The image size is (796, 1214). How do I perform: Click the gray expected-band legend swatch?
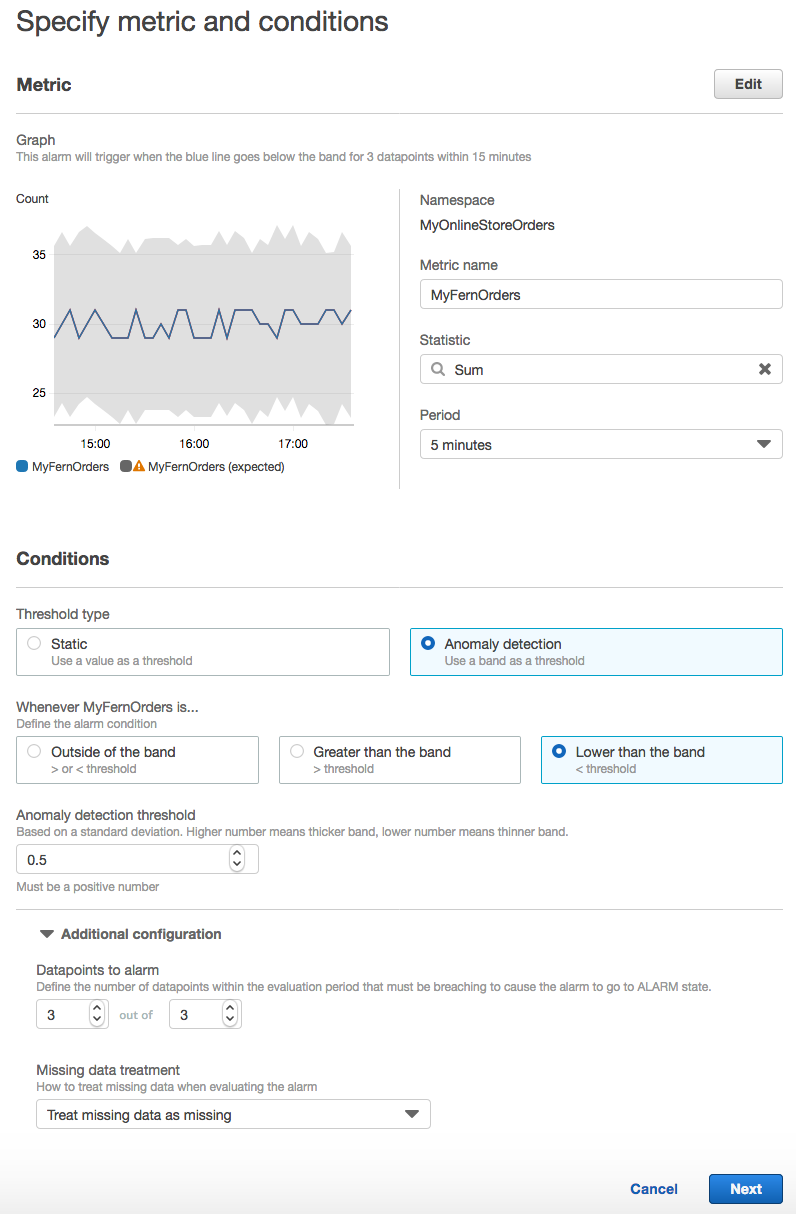tap(126, 466)
